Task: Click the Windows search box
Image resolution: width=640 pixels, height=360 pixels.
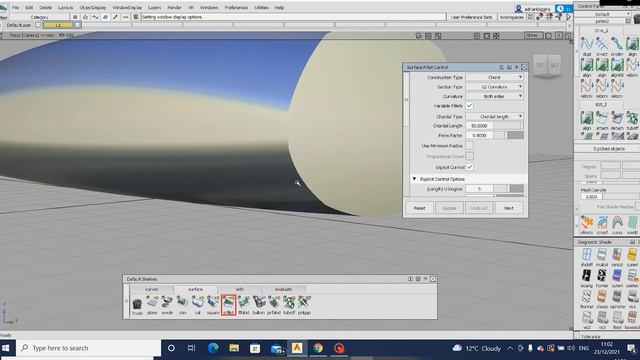Action: (88, 348)
